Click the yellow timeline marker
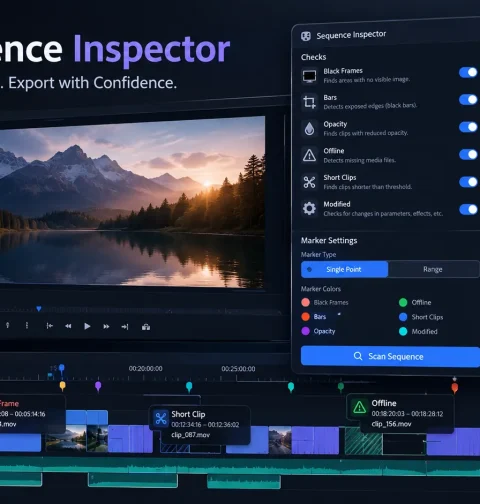 pos(62,386)
